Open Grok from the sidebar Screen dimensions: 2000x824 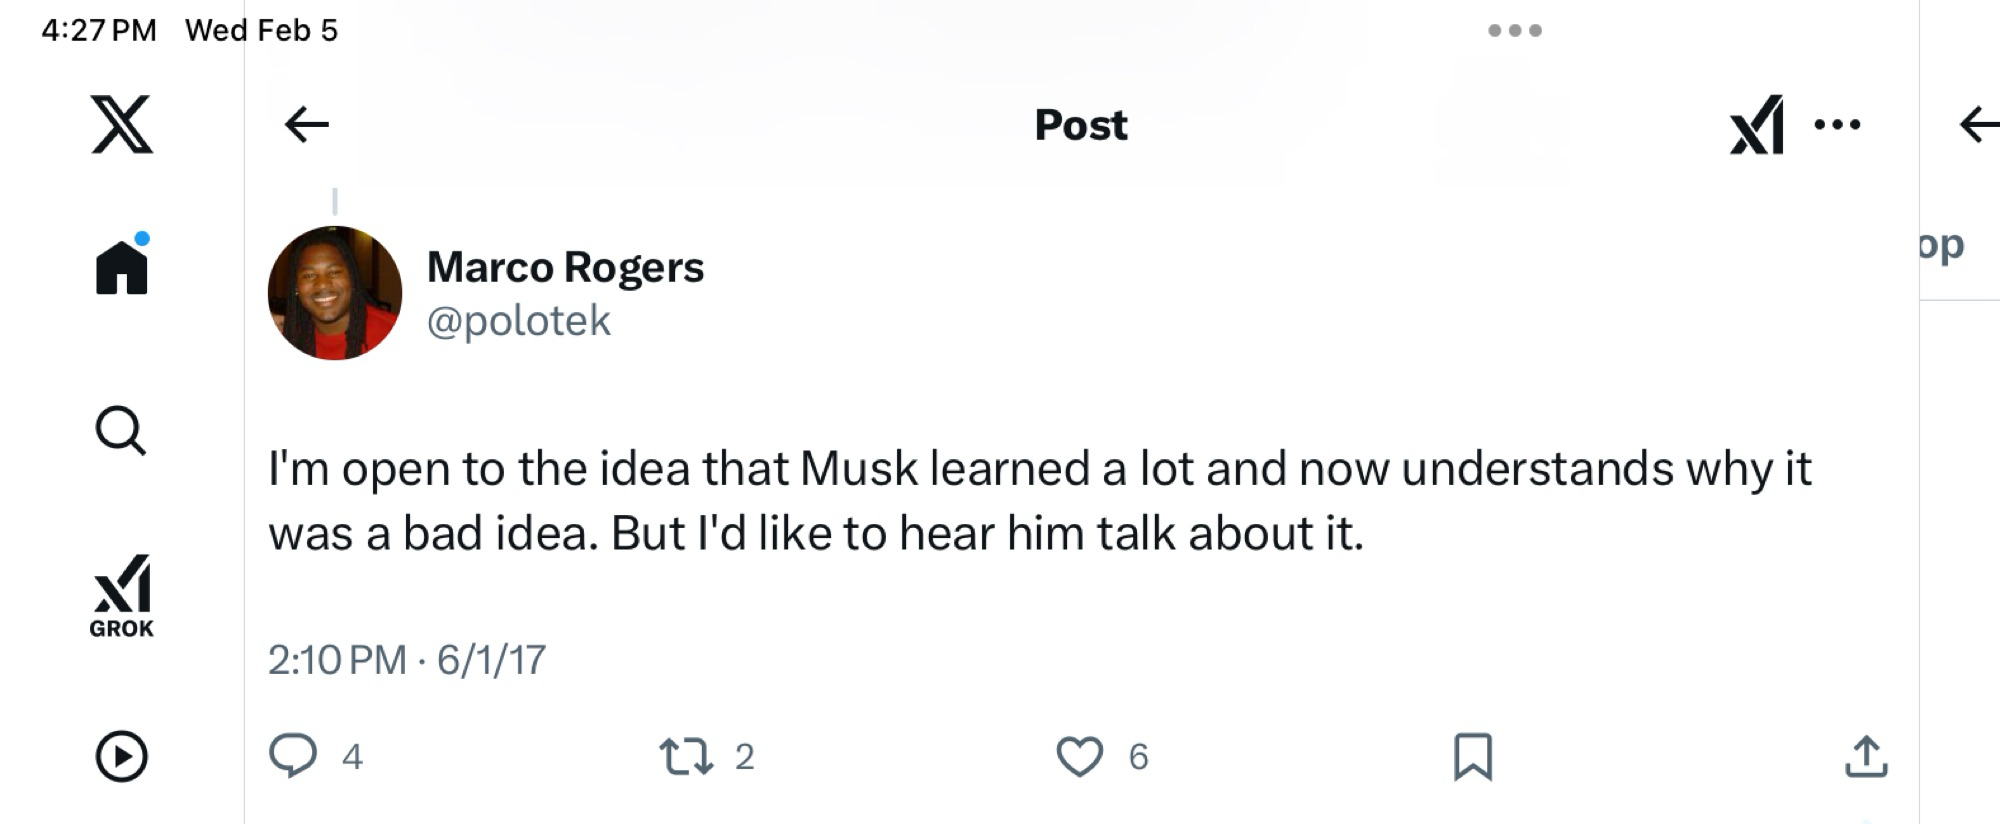pyautogui.click(x=122, y=596)
